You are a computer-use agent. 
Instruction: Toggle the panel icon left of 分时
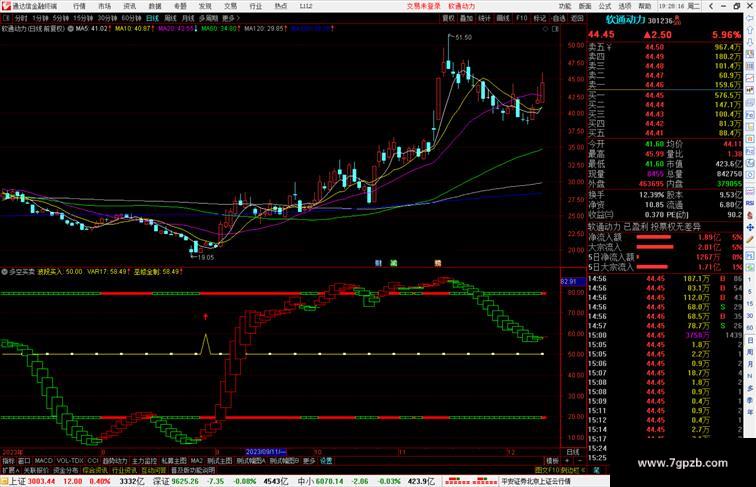pos(6,18)
